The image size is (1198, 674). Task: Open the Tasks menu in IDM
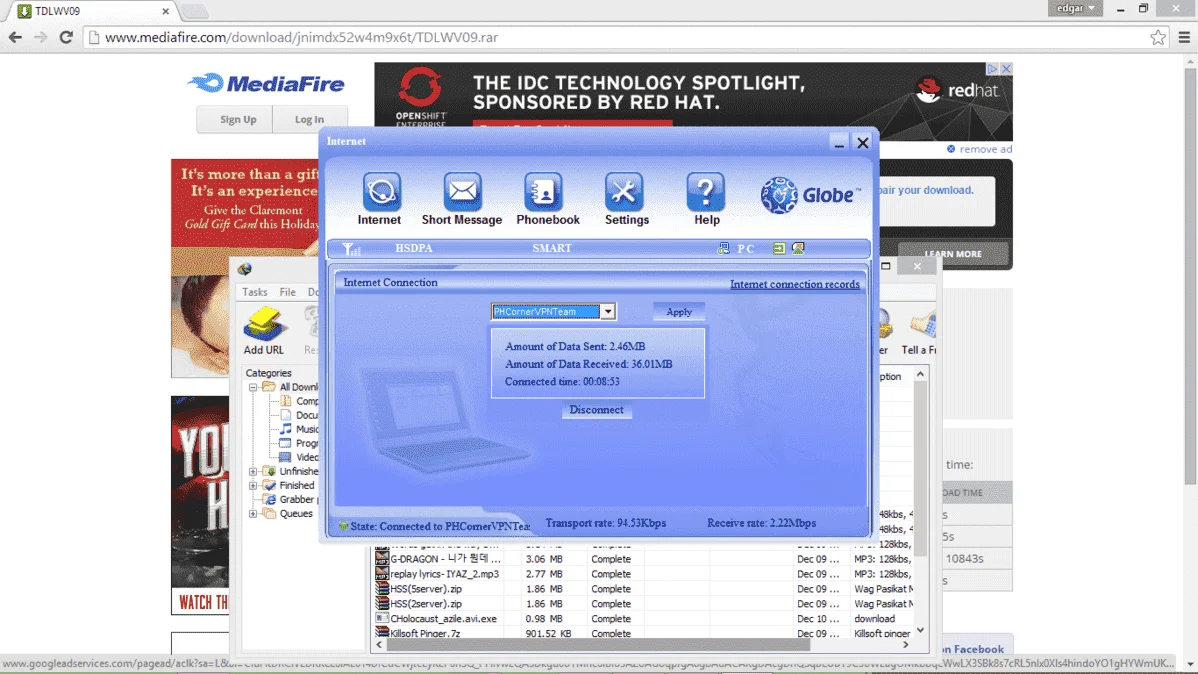pyautogui.click(x=254, y=292)
